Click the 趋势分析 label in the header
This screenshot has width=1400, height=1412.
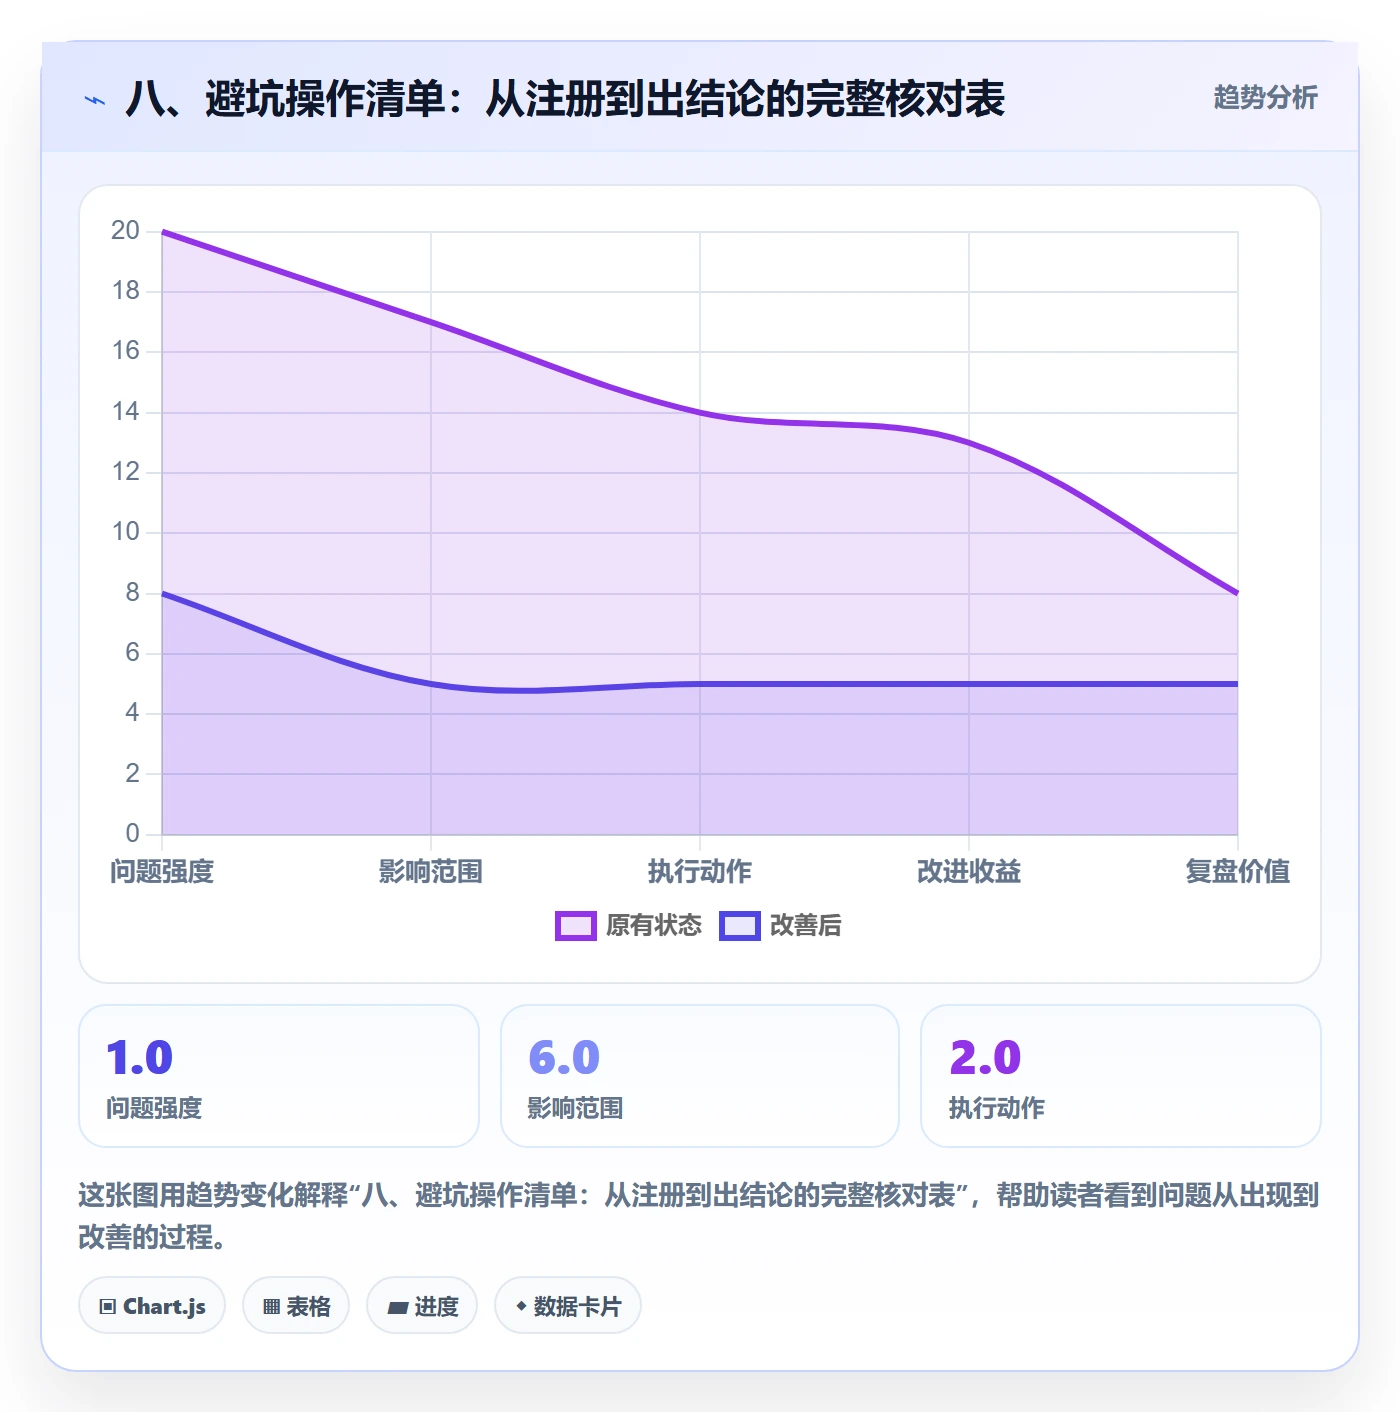[1265, 97]
